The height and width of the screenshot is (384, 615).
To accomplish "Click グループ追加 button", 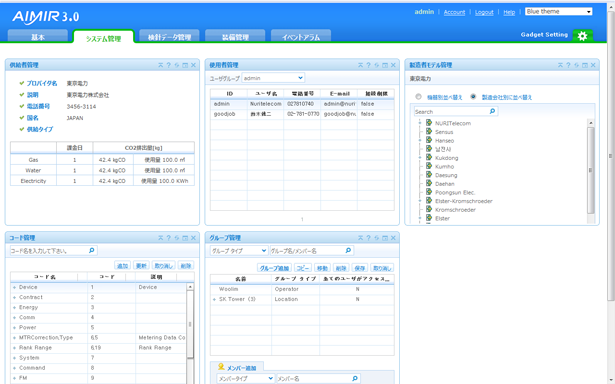I will coord(274,268).
